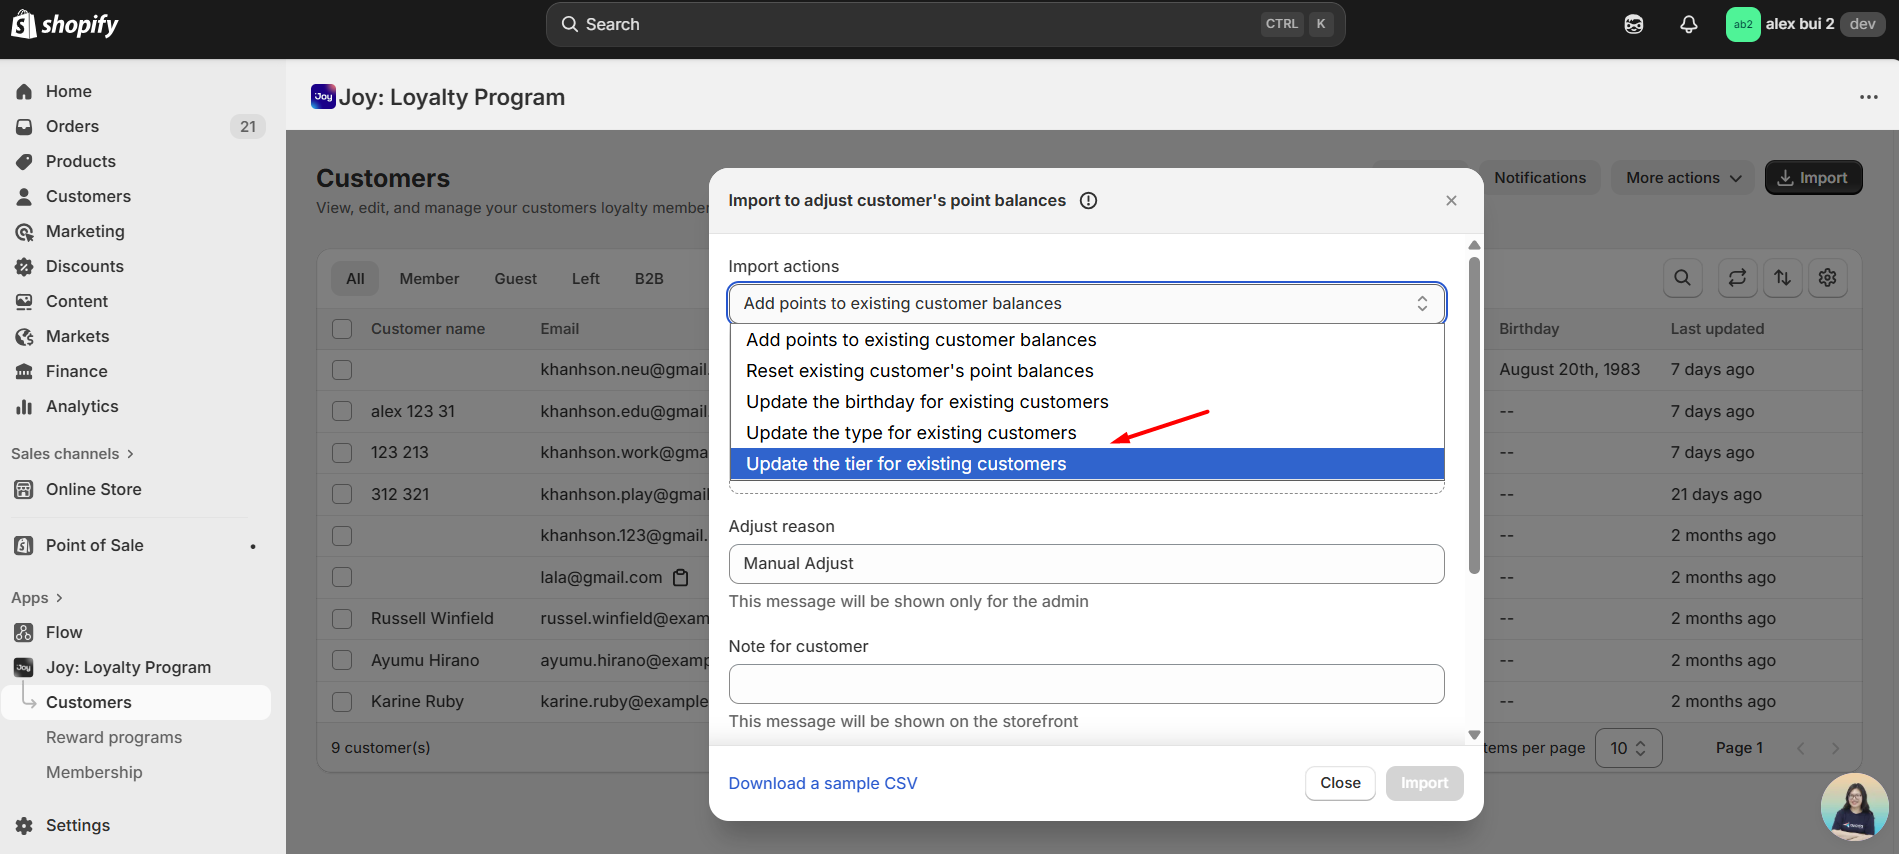Choose 'Update the tier for existing customers' option
Image resolution: width=1899 pixels, height=854 pixels.
coord(905,464)
